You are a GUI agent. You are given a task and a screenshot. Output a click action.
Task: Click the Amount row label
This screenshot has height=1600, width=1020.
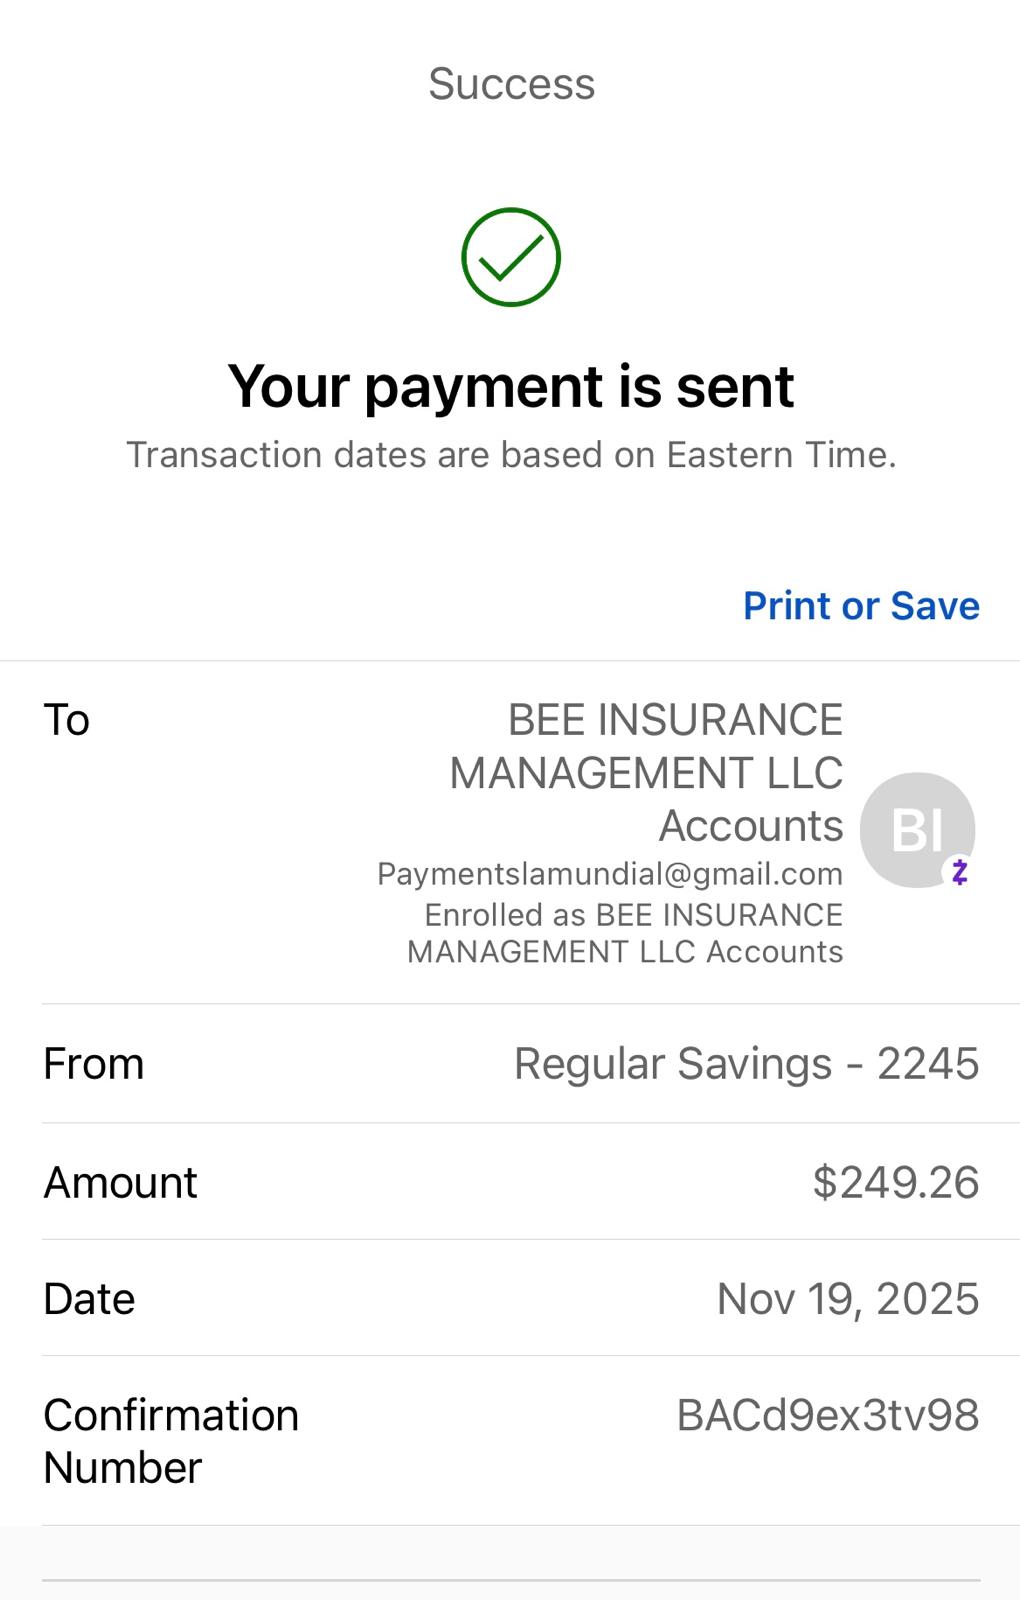click(120, 1182)
